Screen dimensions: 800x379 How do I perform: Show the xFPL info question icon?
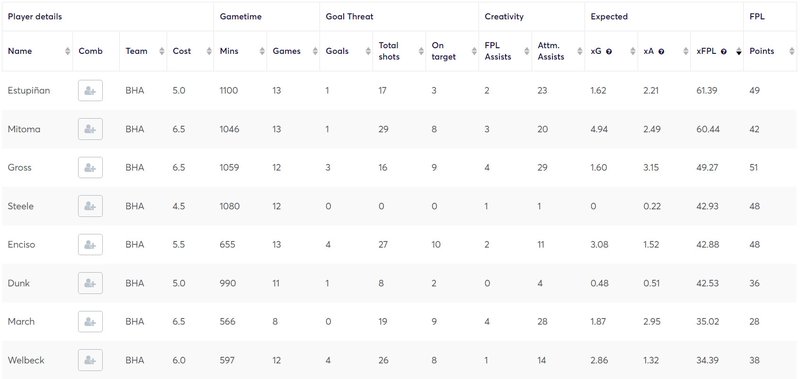[x=723, y=52]
